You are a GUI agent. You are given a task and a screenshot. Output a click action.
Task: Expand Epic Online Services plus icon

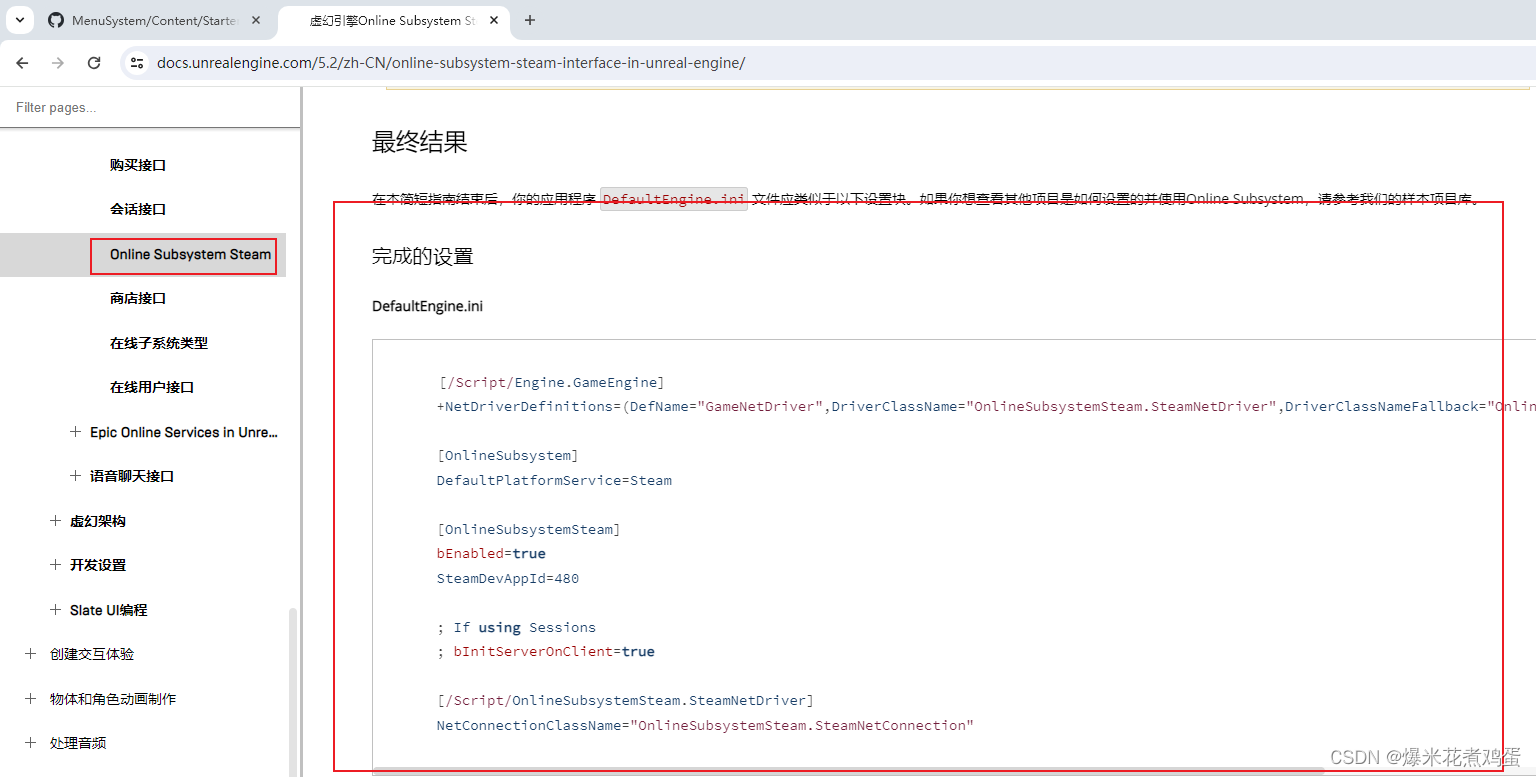tap(75, 432)
